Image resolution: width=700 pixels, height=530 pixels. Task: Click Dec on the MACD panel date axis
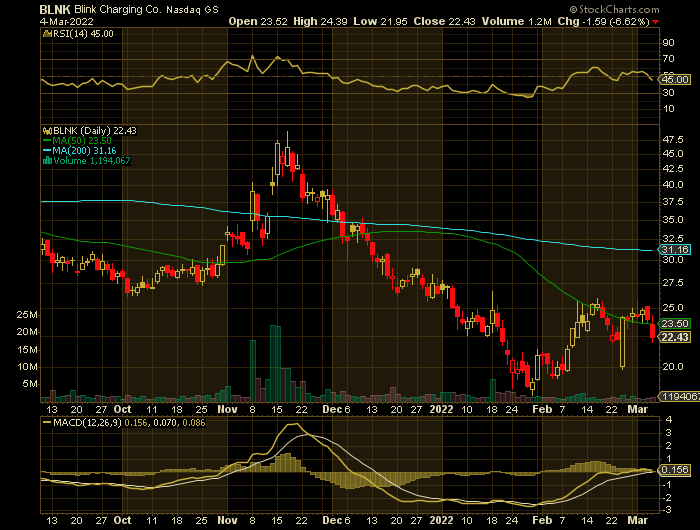[332, 521]
